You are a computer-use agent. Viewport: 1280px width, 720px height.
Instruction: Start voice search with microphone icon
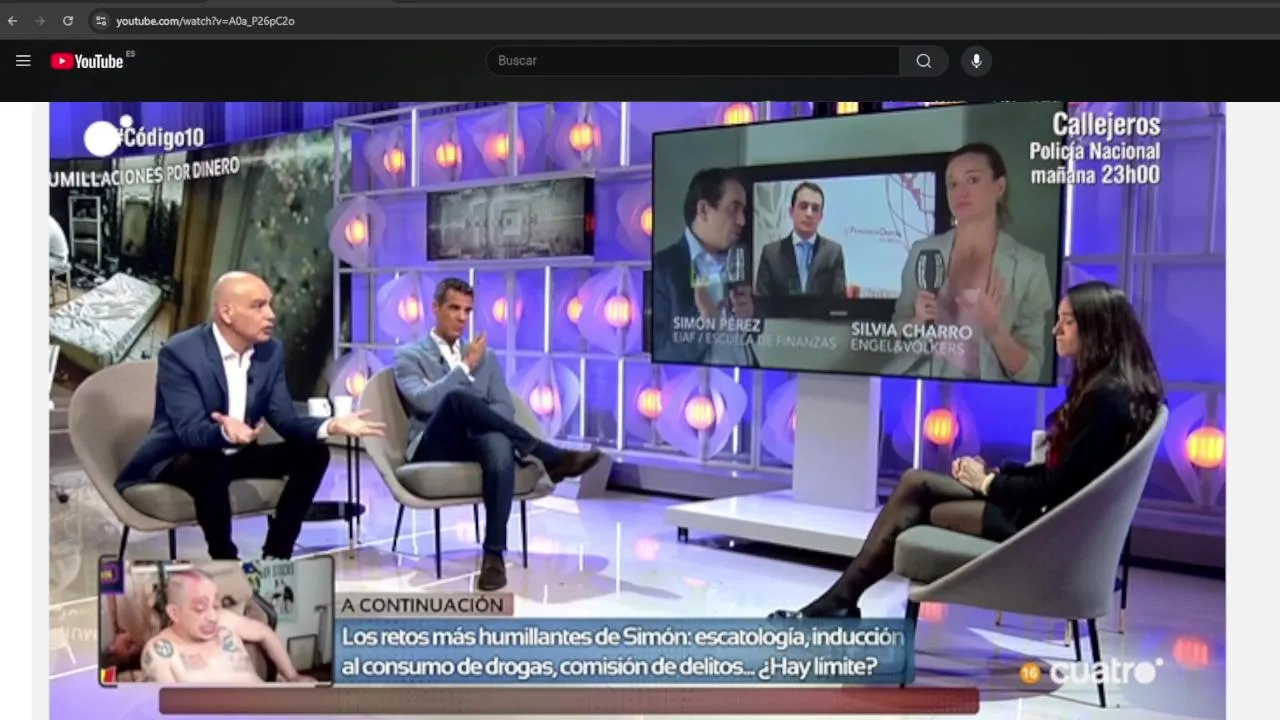tap(976, 61)
